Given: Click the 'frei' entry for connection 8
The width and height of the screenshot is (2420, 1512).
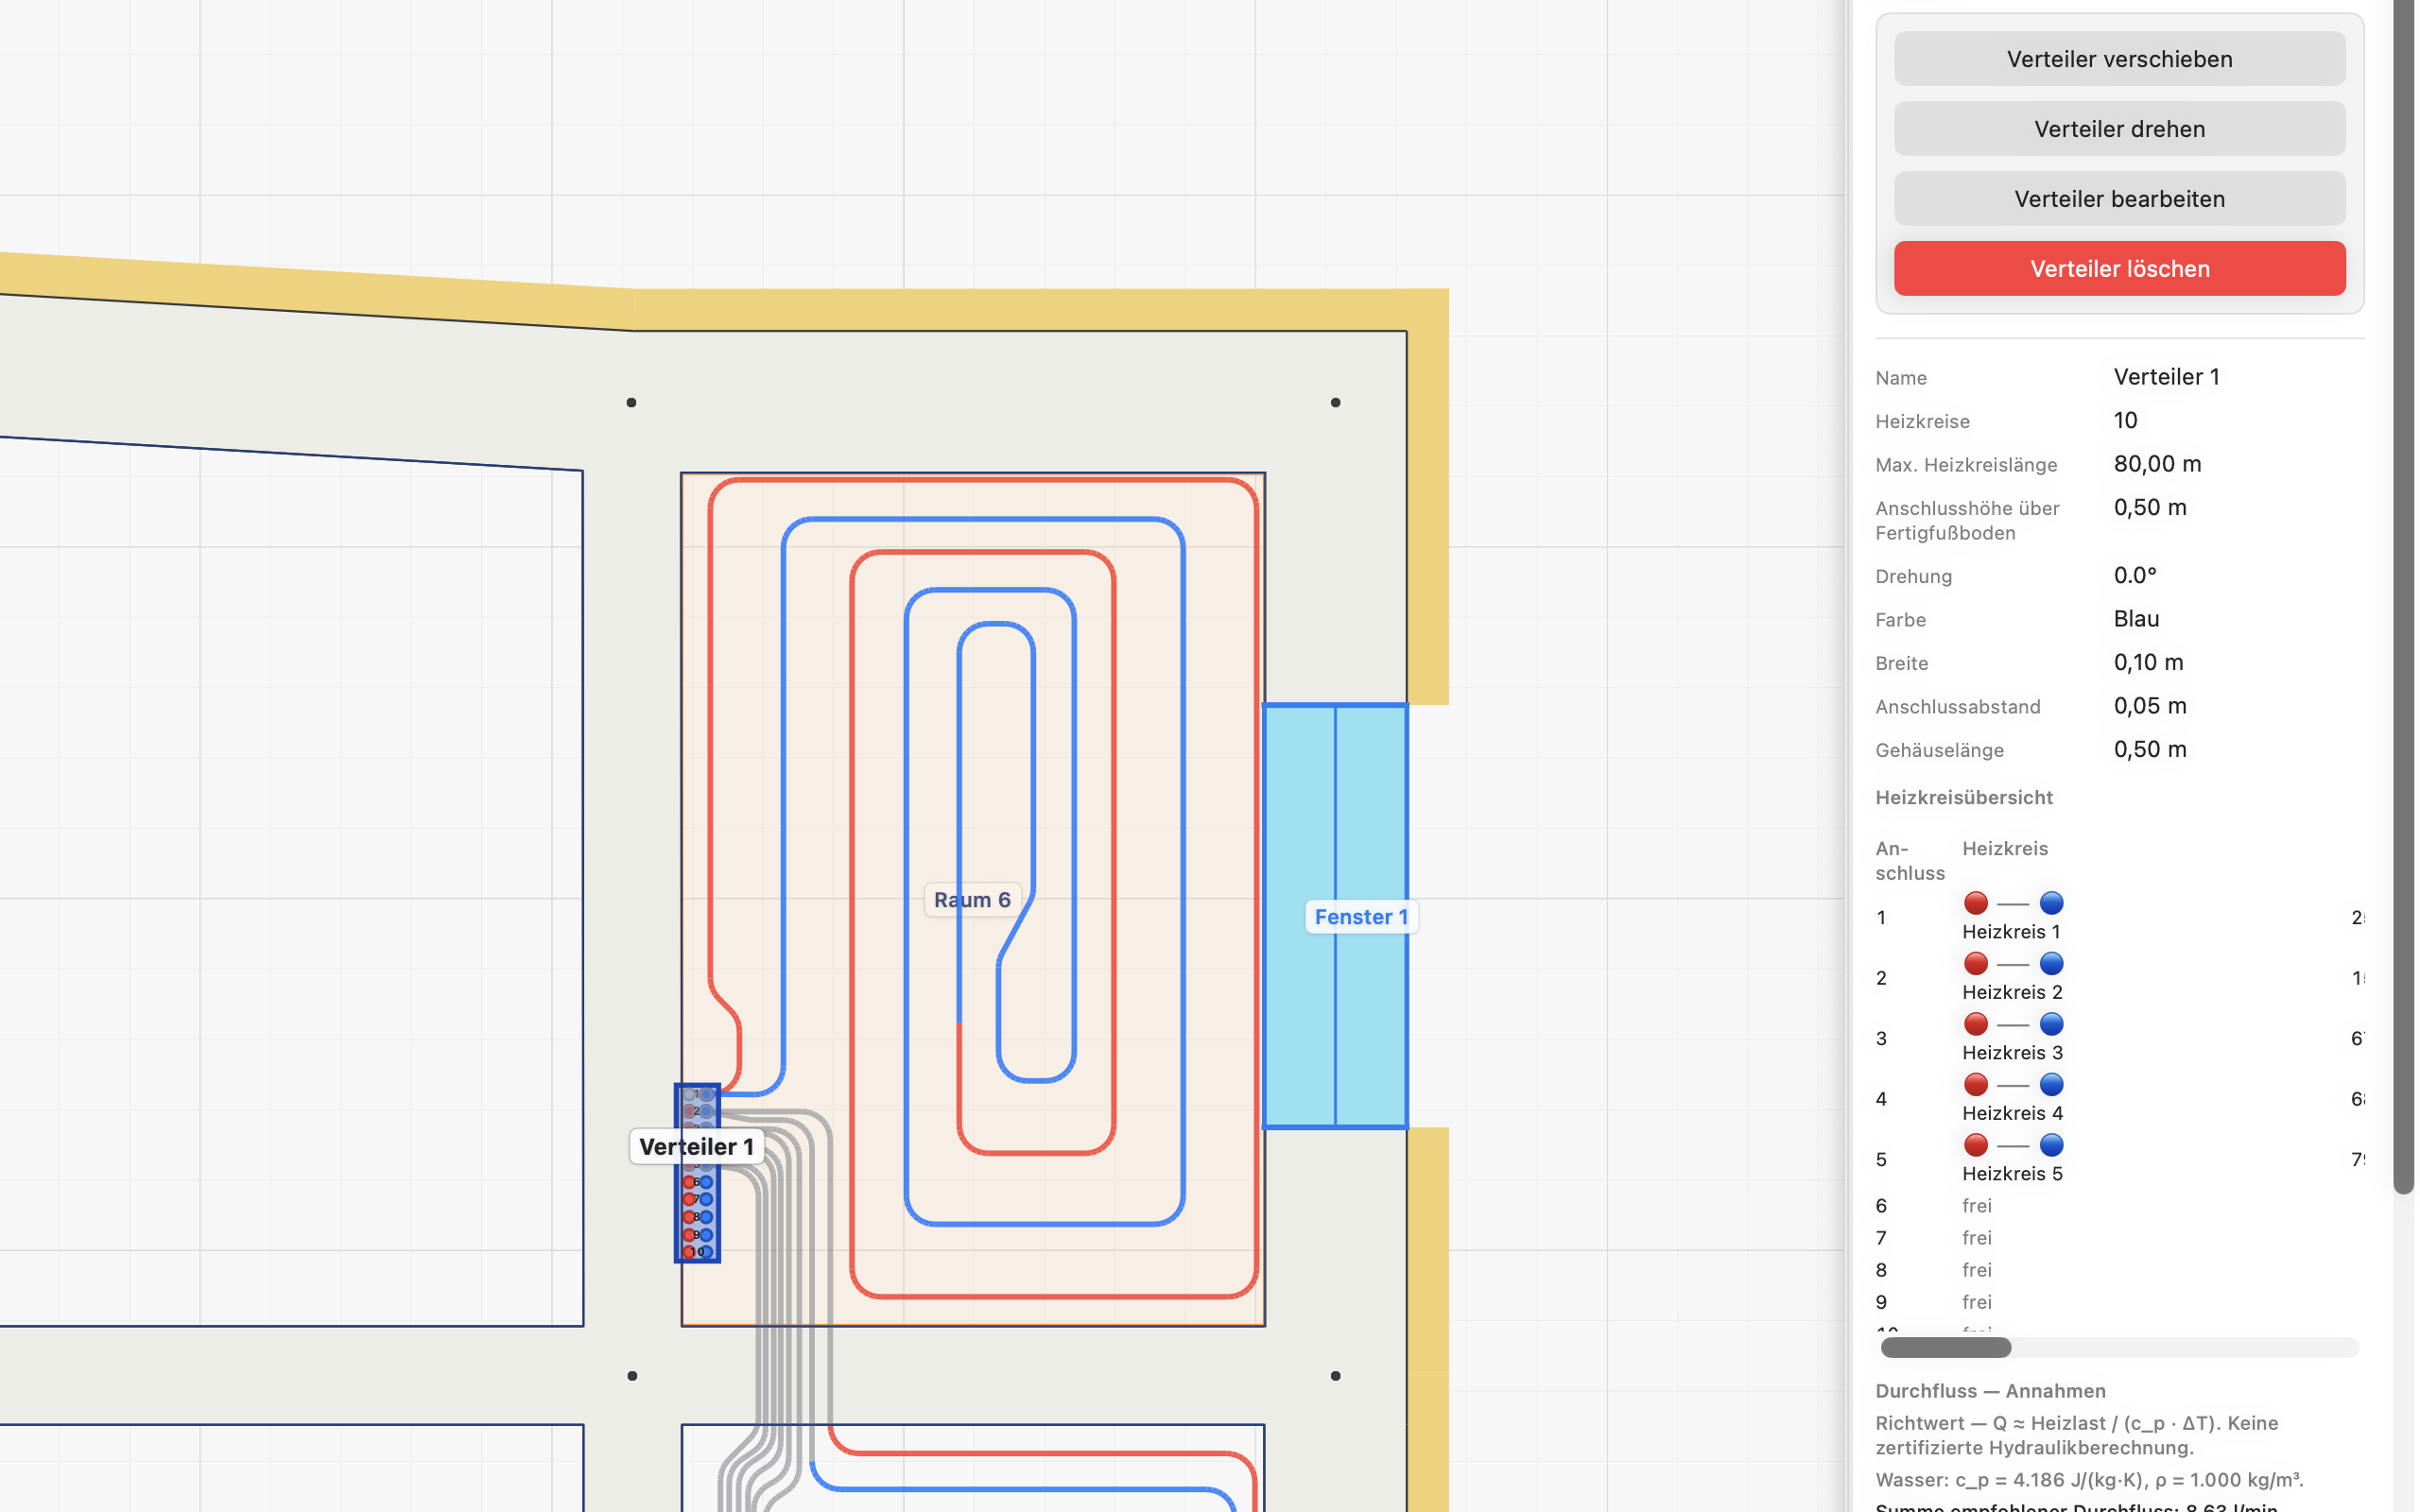Looking at the screenshot, I should pyautogui.click(x=1977, y=1270).
